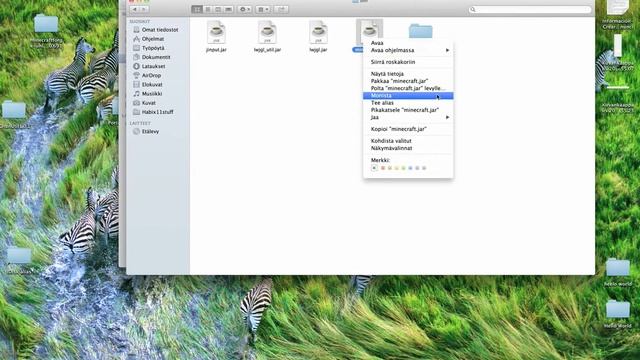
Task: Click the Finder search field
Action: click(x=530, y=9)
